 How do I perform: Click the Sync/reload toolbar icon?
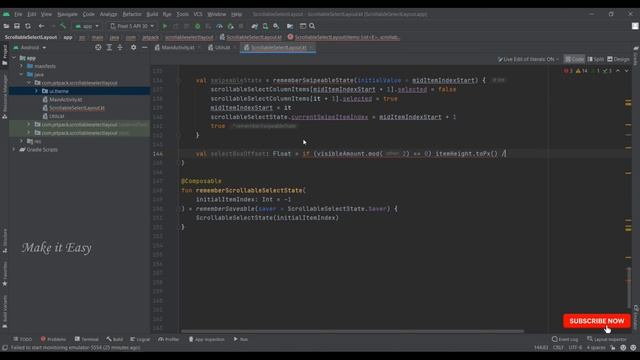click(x=28, y=26)
